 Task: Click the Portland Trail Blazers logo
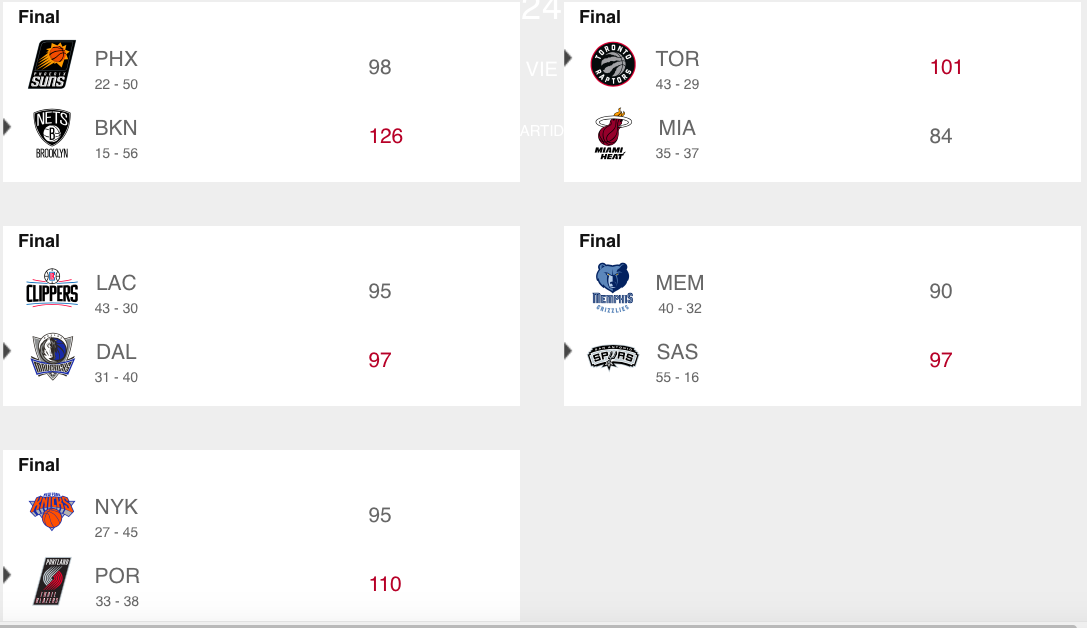pos(52,581)
